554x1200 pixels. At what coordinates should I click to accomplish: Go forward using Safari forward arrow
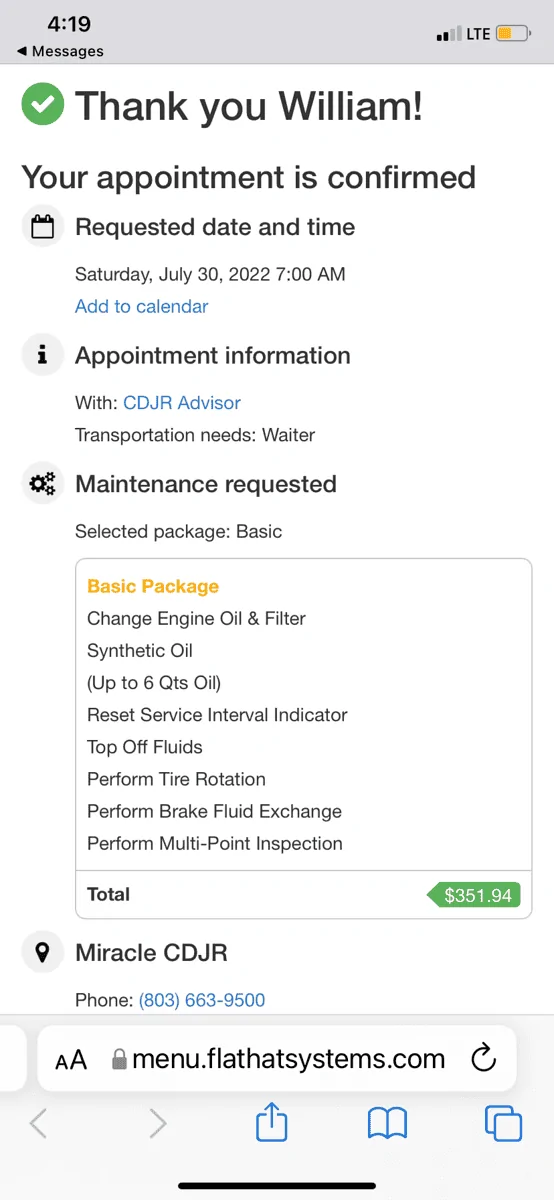(157, 1123)
